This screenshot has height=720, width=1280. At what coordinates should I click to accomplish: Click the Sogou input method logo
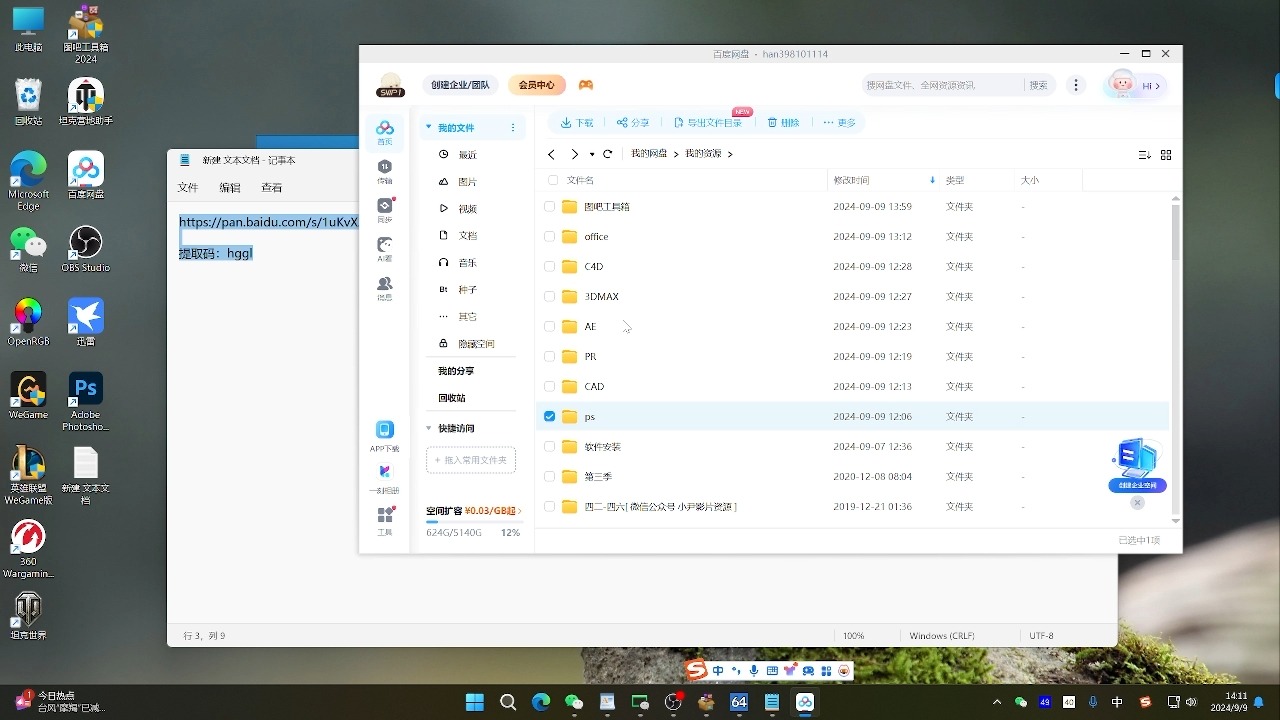pyautogui.click(x=696, y=670)
